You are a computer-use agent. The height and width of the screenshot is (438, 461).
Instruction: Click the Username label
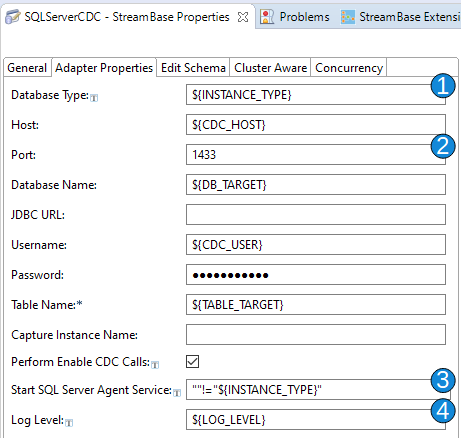point(39,245)
